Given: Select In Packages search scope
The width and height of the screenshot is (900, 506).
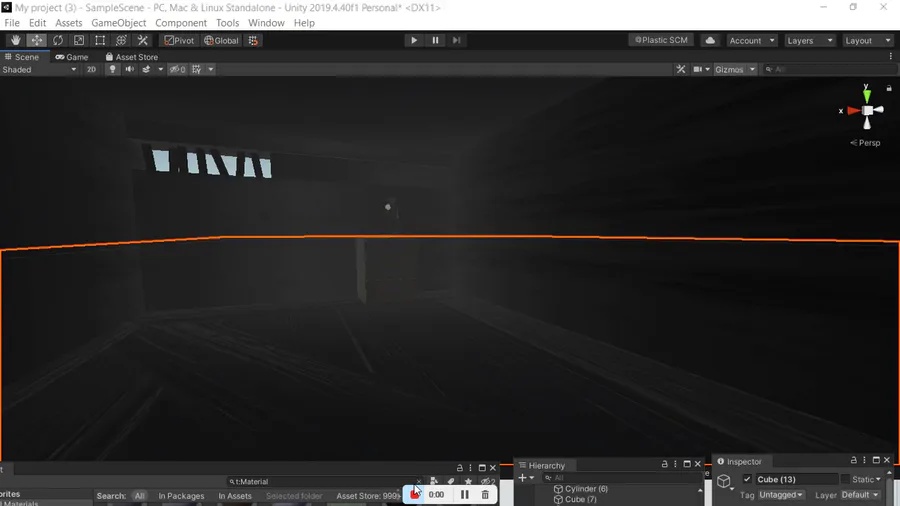Looking at the screenshot, I should 181,496.
